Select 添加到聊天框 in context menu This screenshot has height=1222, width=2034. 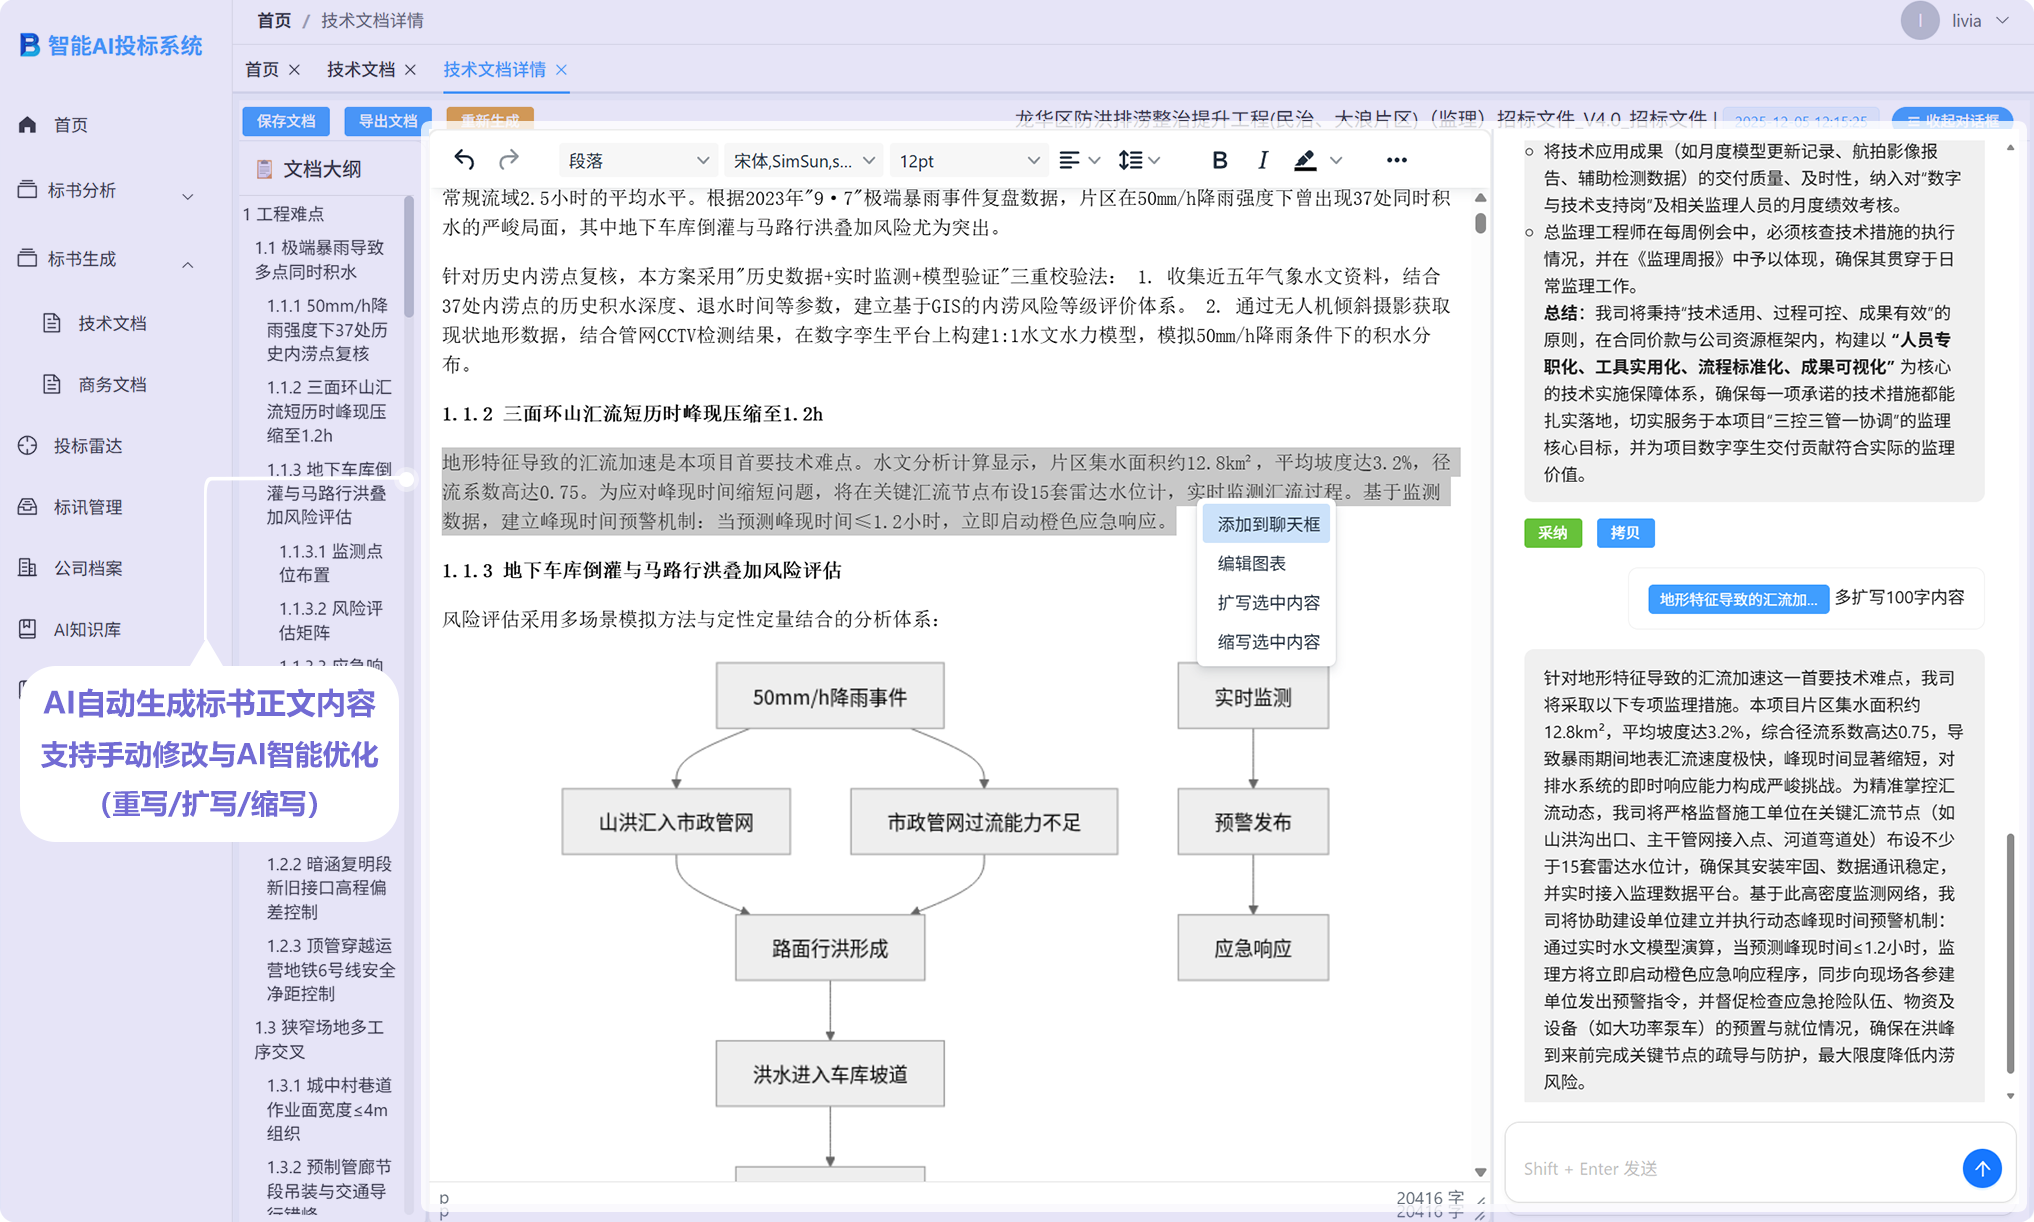tap(1267, 524)
